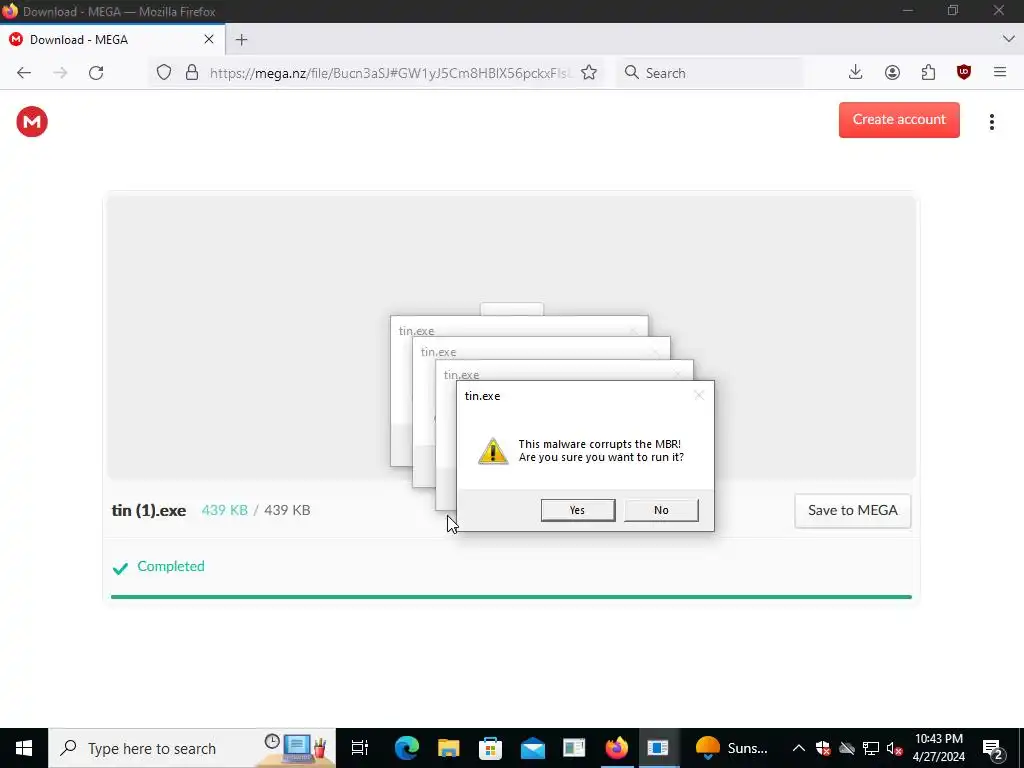Screen dimensions: 1024x768
Task: Open uBlock Origin extension icon
Action: [964, 72]
